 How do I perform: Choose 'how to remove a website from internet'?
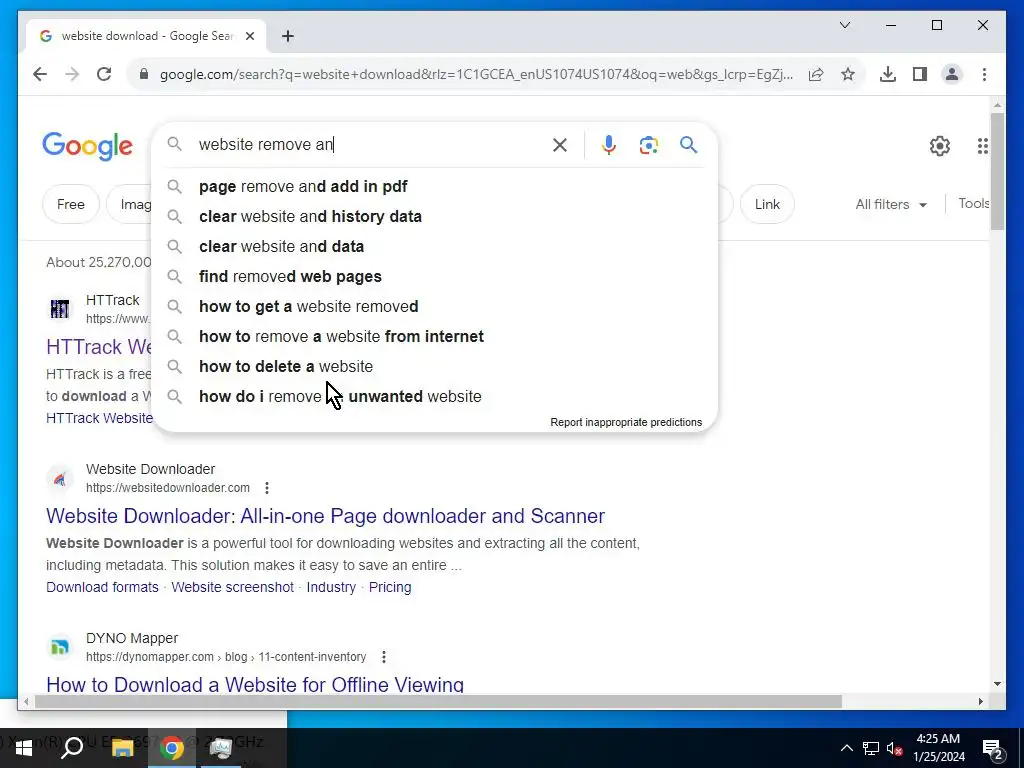pos(434,337)
